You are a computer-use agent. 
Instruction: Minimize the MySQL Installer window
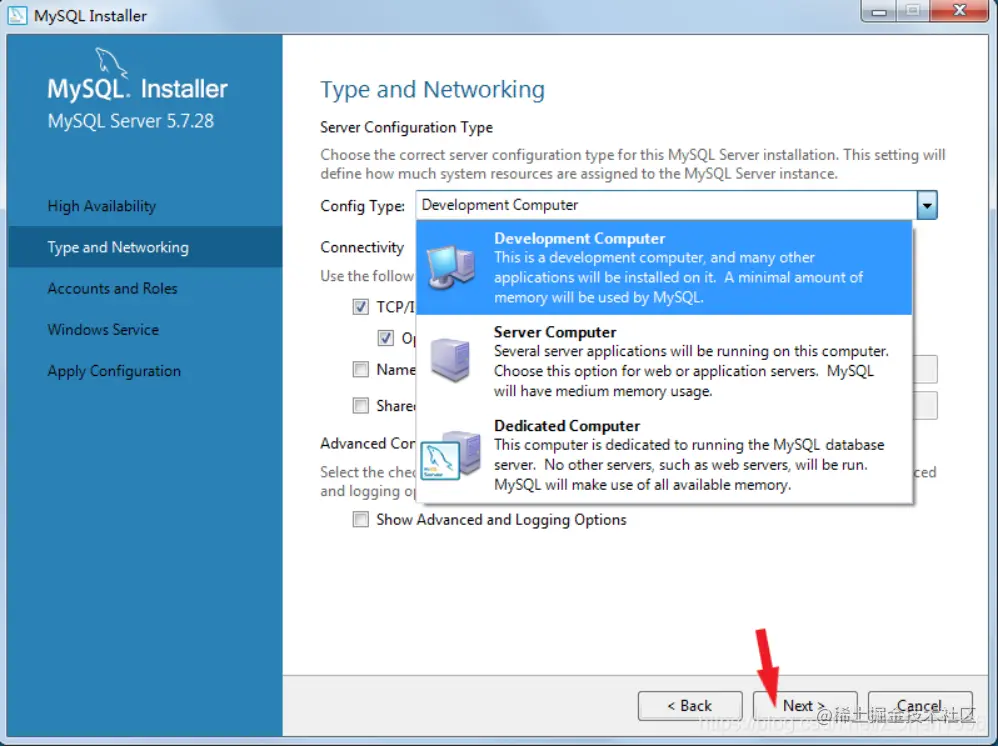click(879, 11)
